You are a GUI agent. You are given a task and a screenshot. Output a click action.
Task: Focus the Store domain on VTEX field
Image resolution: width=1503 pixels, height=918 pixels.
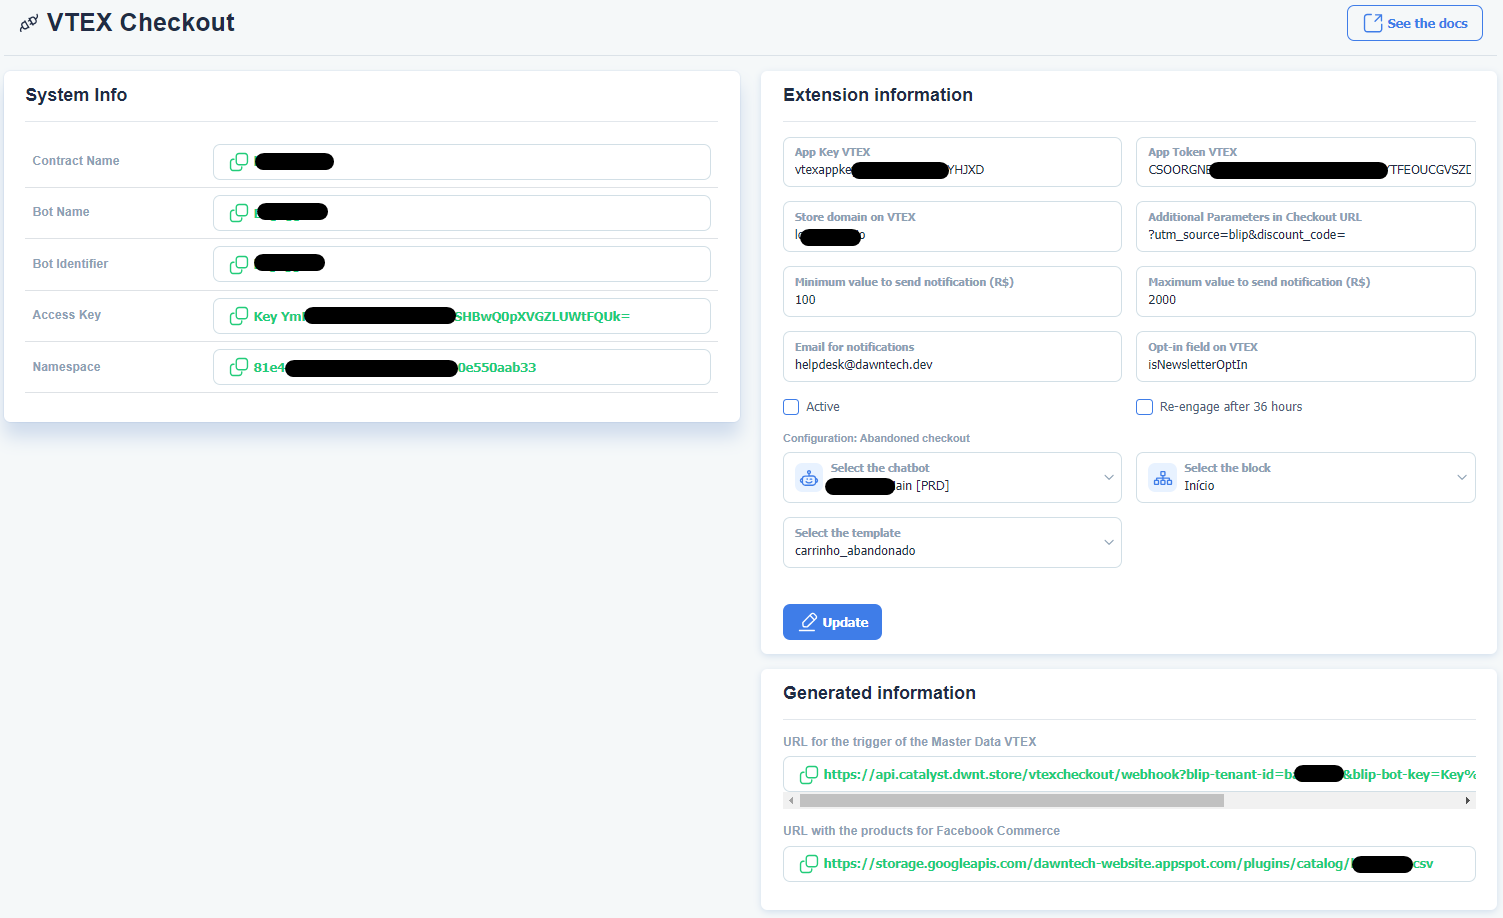coord(952,227)
